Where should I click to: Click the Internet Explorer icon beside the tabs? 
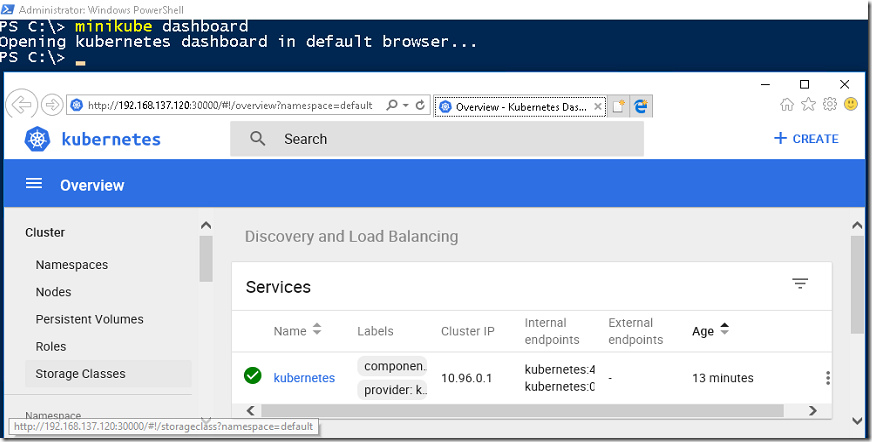coord(641,106)
